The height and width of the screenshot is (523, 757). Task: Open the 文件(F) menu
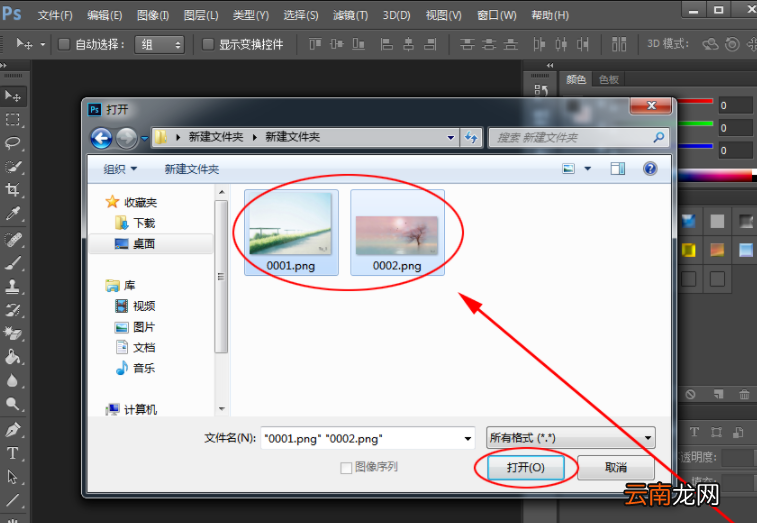55,15
